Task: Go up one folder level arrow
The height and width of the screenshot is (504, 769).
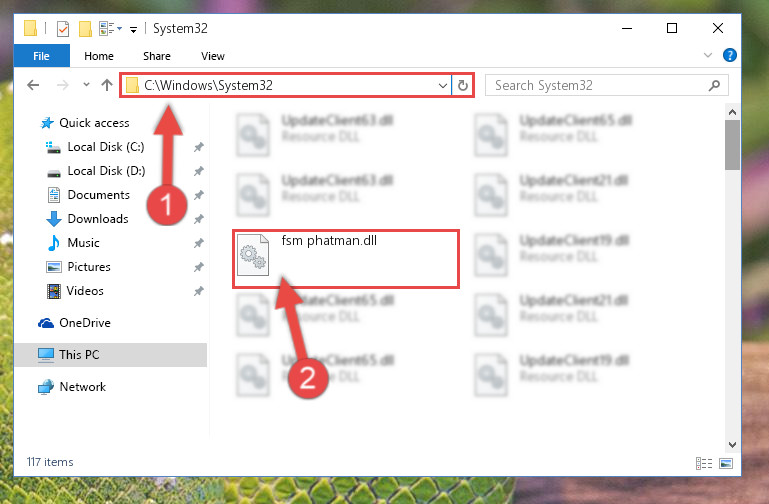Action: pyautogui.click(x=106, y=85)
